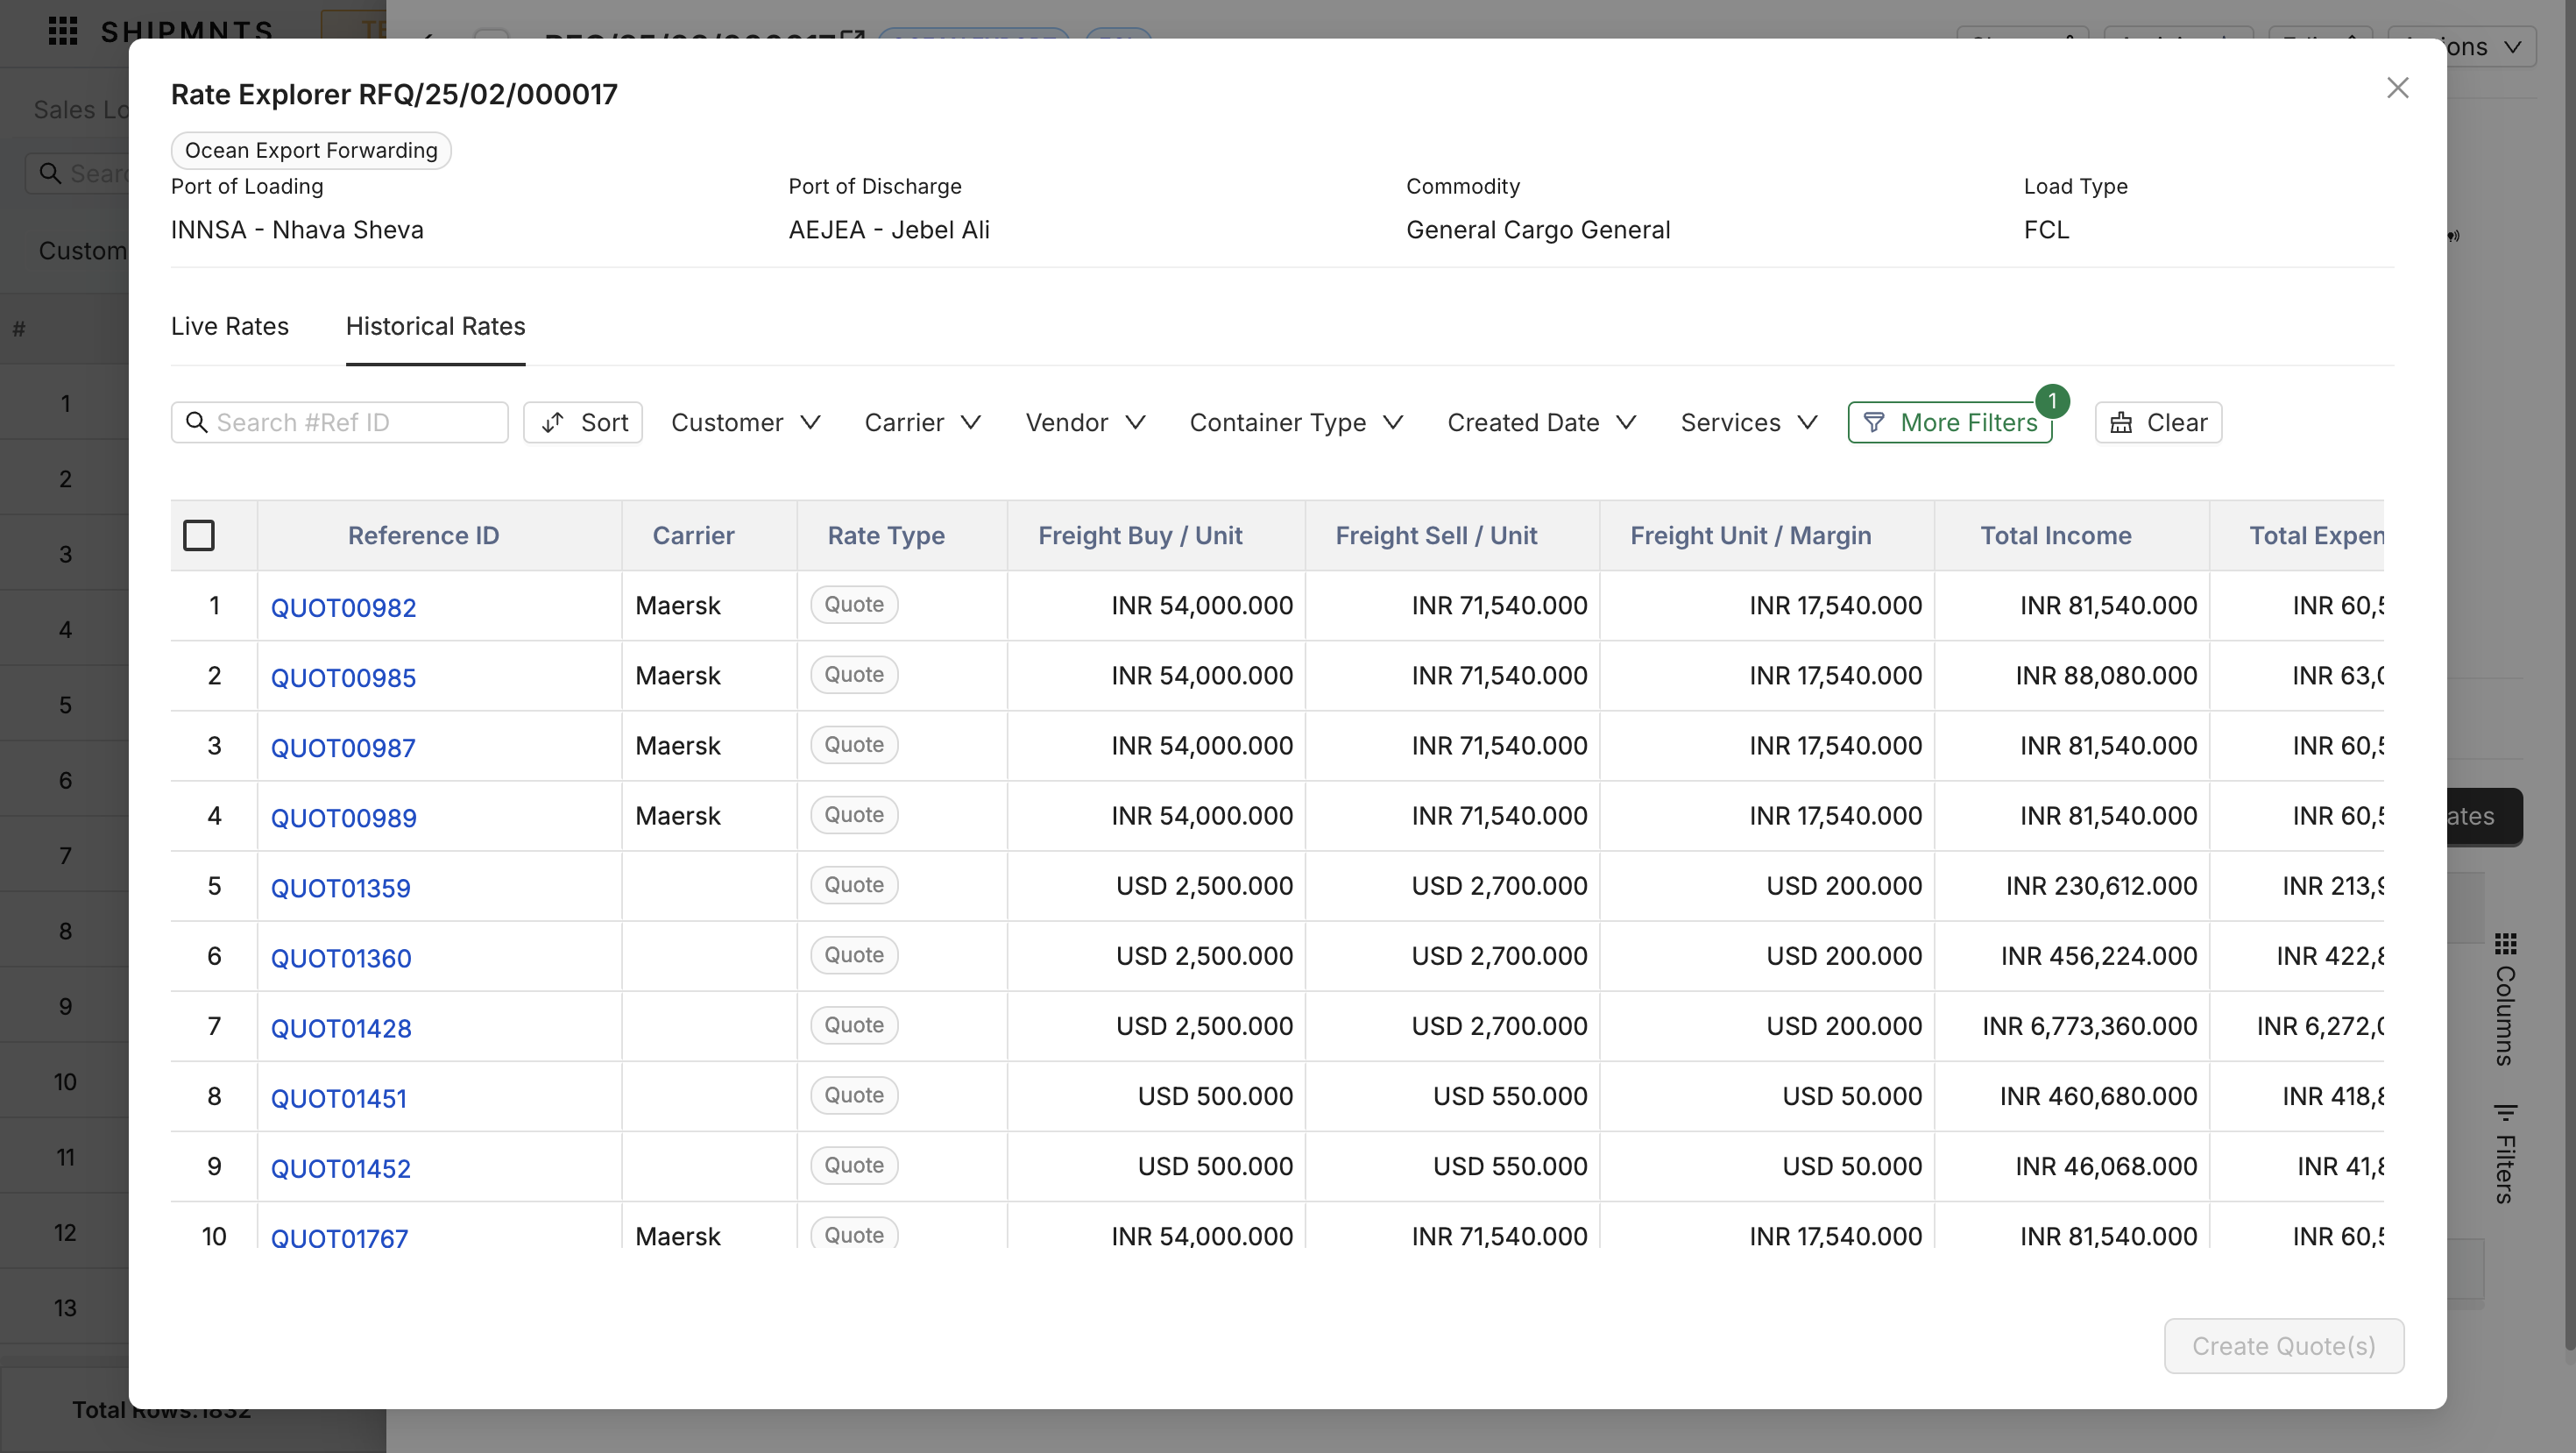2576x1453 pixels.
Task: Click Quote badge in QUOT01359 row
Action: (x=854, y=884)
